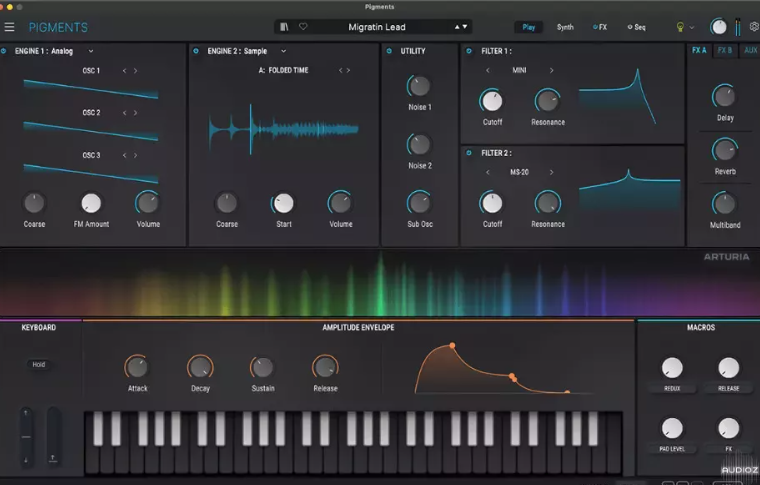Select the FX A tab
This screenshot has height=485, width=760.
[x=699, y=50]
